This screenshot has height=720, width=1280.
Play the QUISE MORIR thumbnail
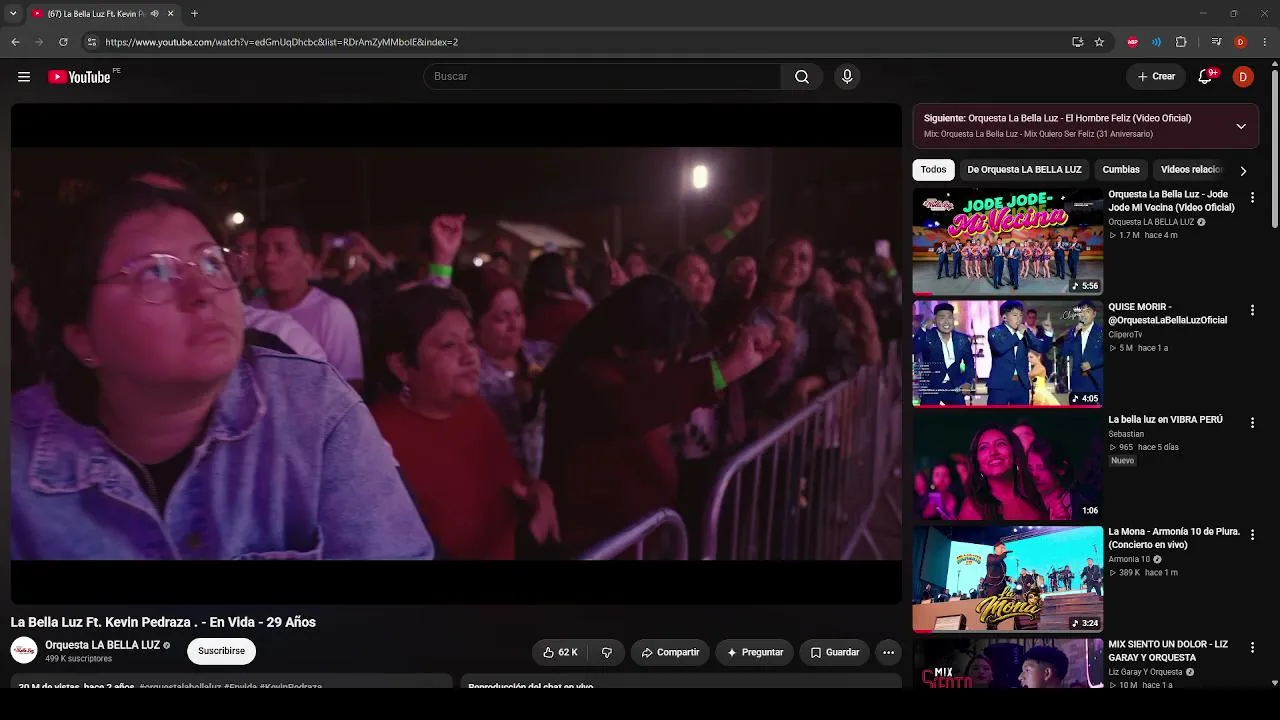point(1008,354)
